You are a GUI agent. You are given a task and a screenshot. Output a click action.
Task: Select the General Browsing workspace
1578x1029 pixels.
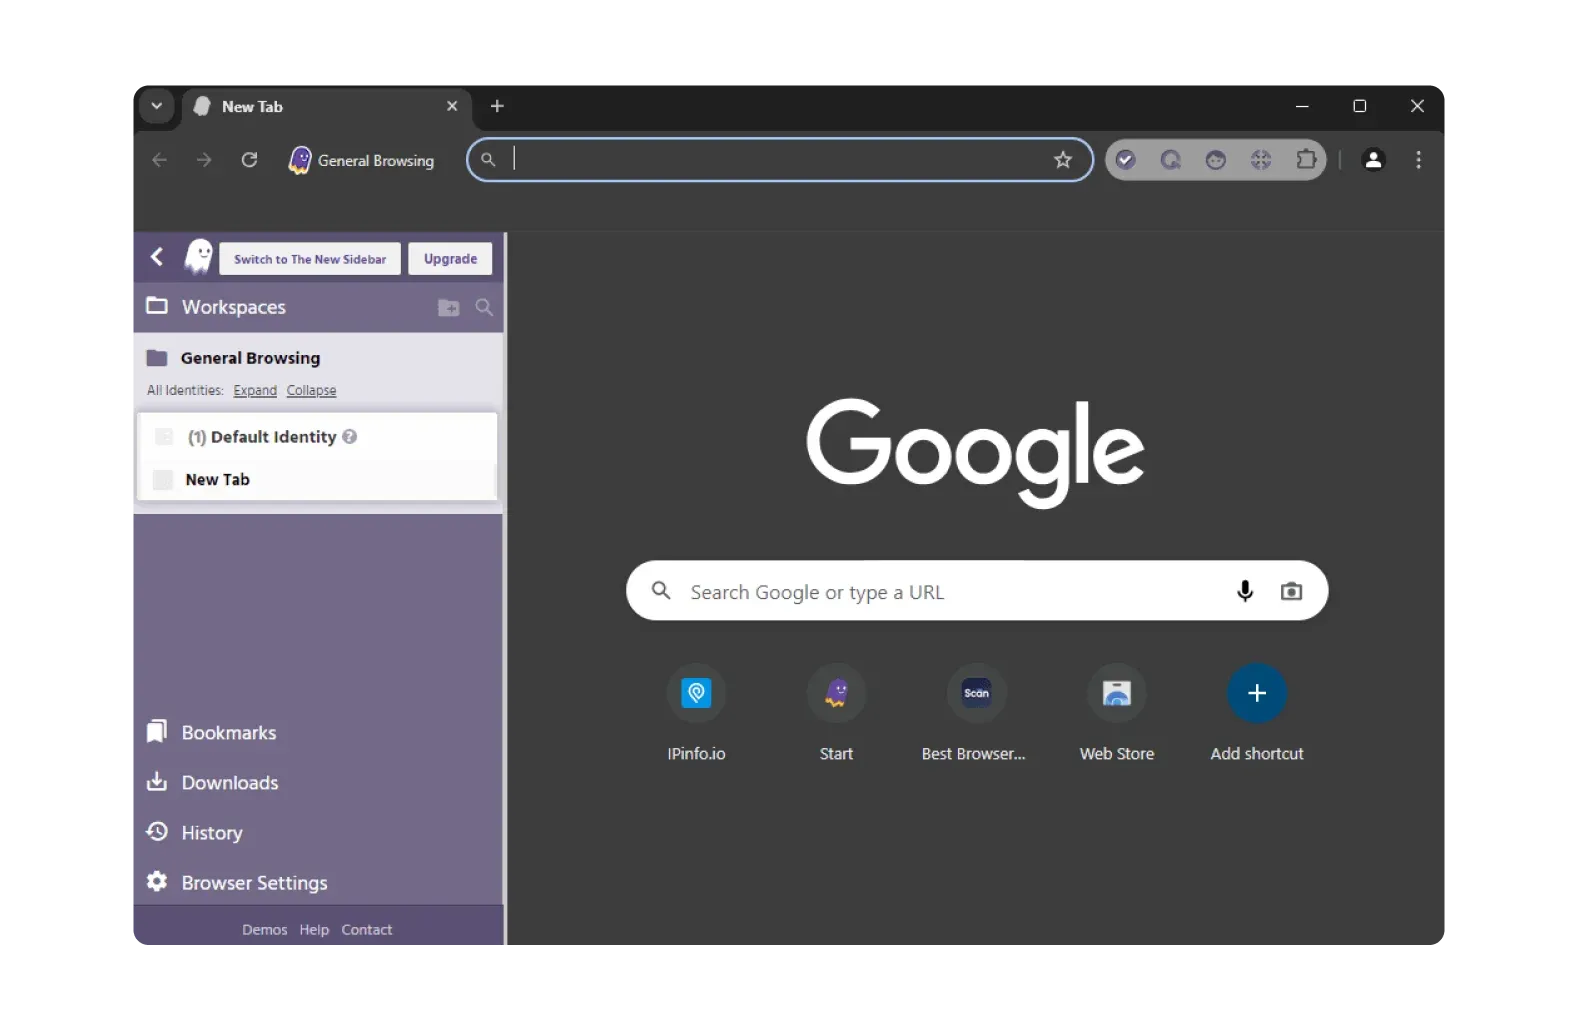click(x=250, y=358)
